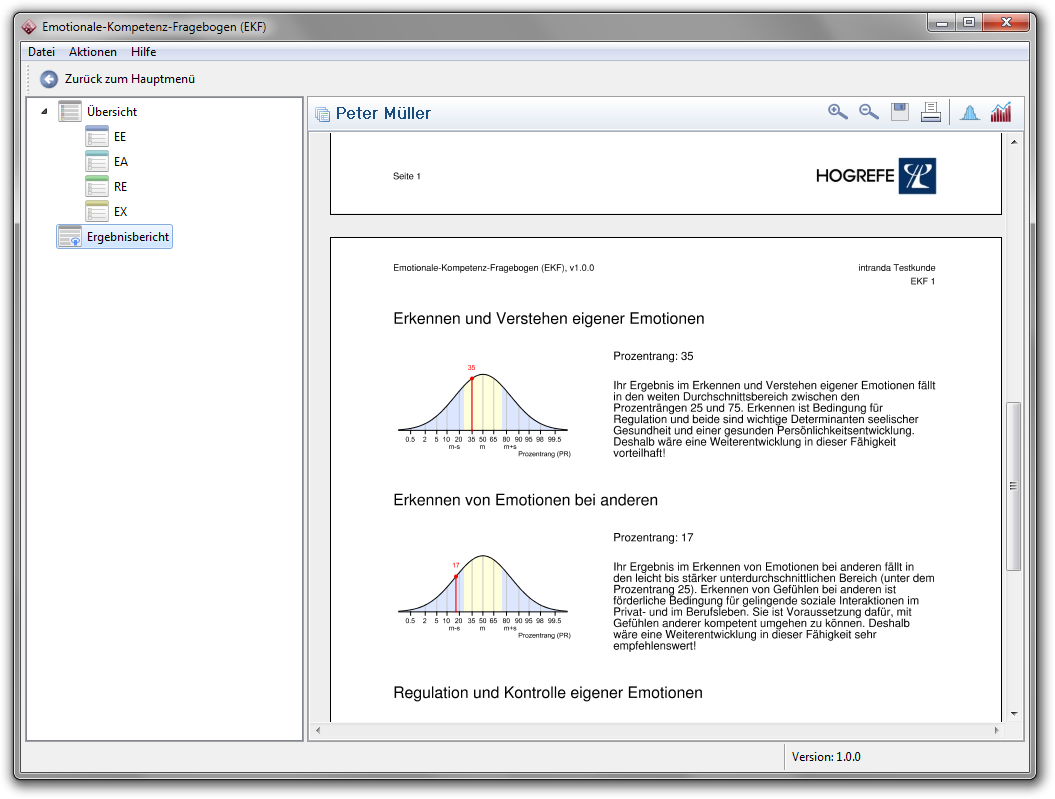The width and height of the screenshot is (1055, 799).
Task: Click the scroll down arrow of the report
Action: point(1013,714)
